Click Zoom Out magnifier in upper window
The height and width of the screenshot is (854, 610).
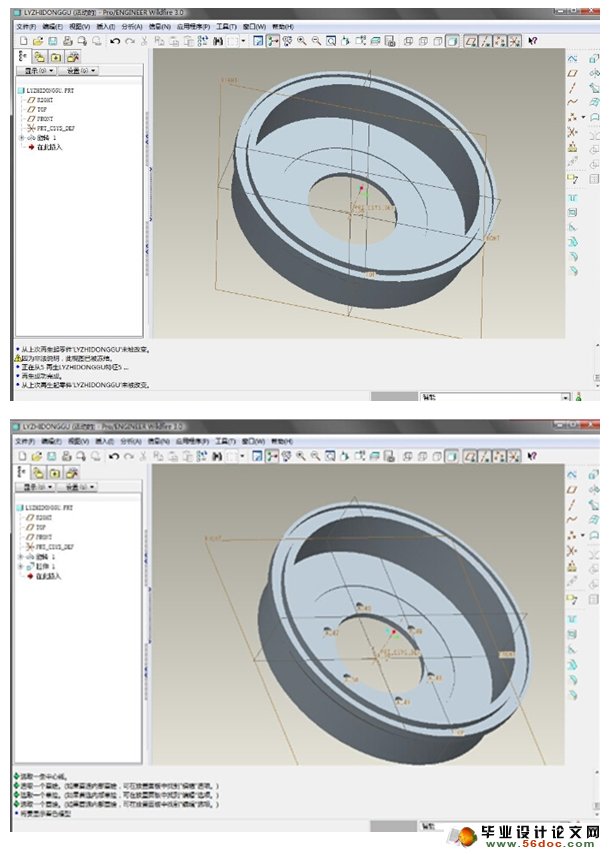coord(316,41)
